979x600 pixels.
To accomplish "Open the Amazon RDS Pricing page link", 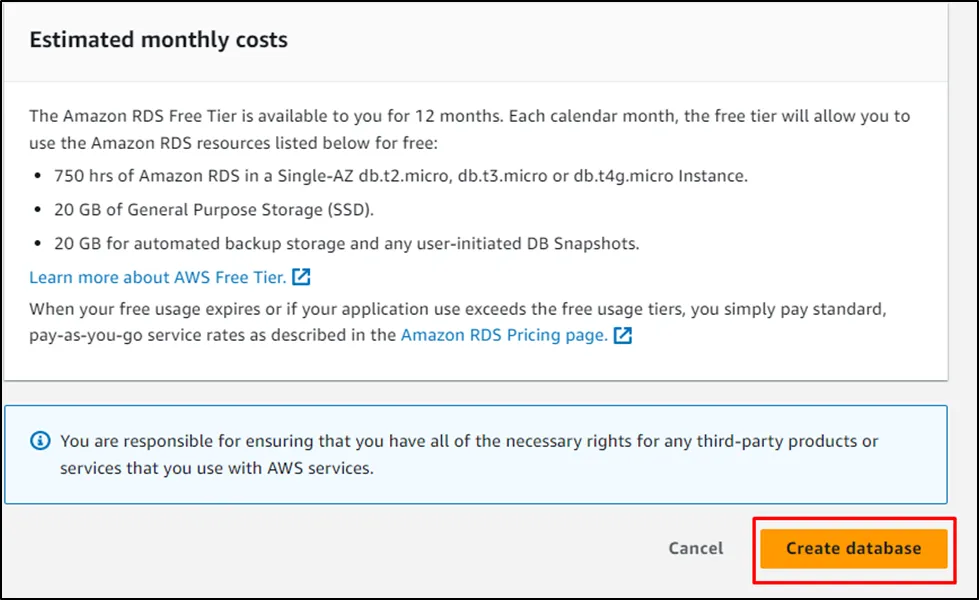I will (503, 335).
